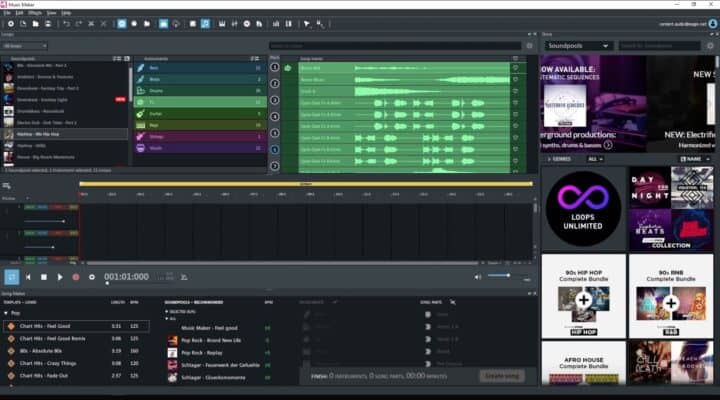Click the Stop playback button

point(44,277)
